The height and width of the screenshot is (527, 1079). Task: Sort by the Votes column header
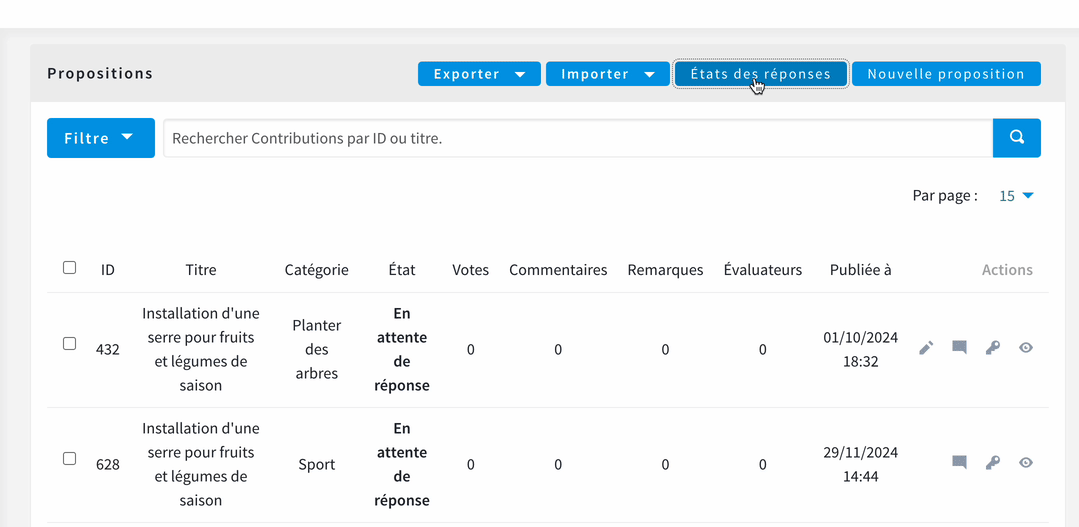tap(471, 270)
